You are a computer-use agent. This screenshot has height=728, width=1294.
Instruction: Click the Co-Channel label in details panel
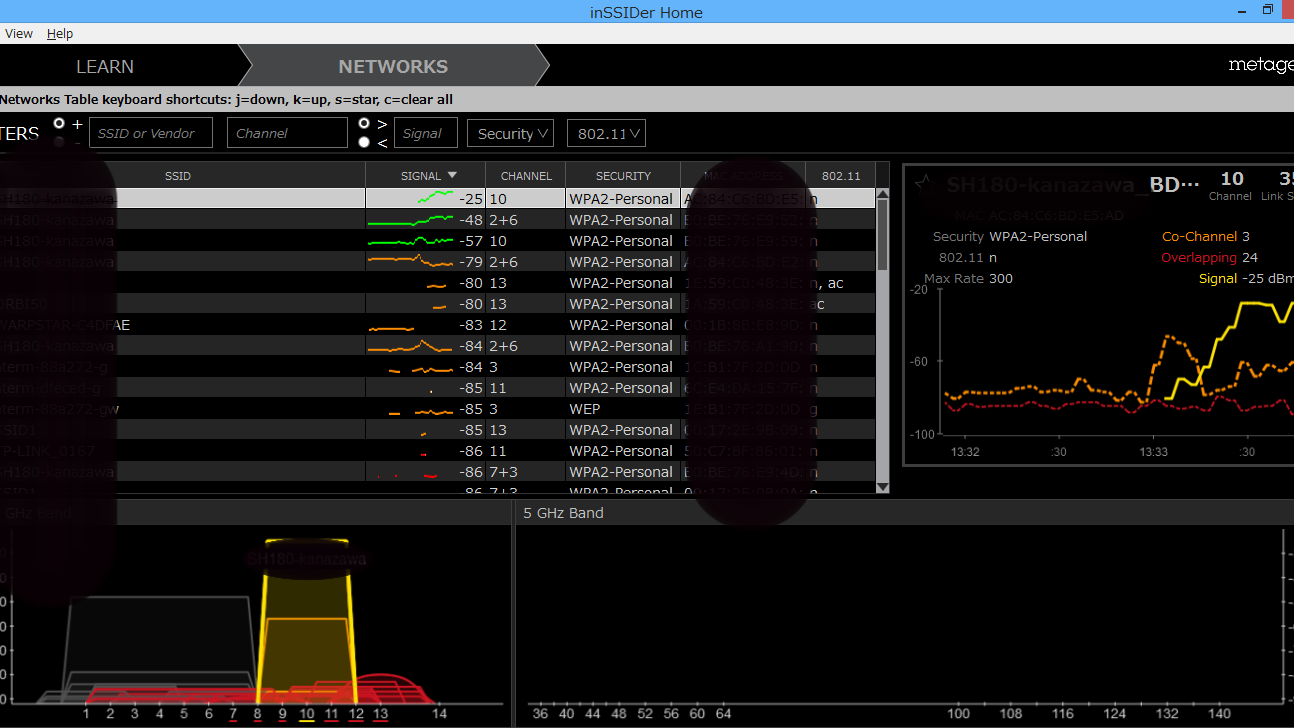point(1199,237)
